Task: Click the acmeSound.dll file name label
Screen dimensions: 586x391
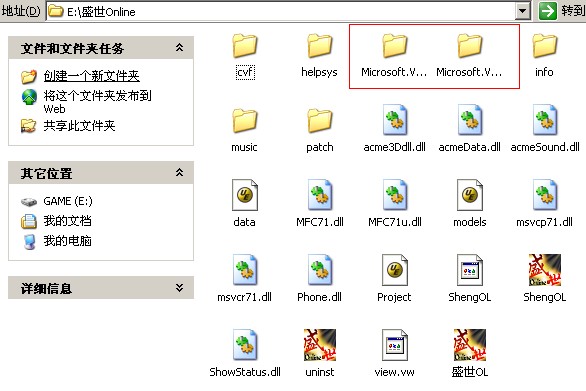Action: pos(545,147)
